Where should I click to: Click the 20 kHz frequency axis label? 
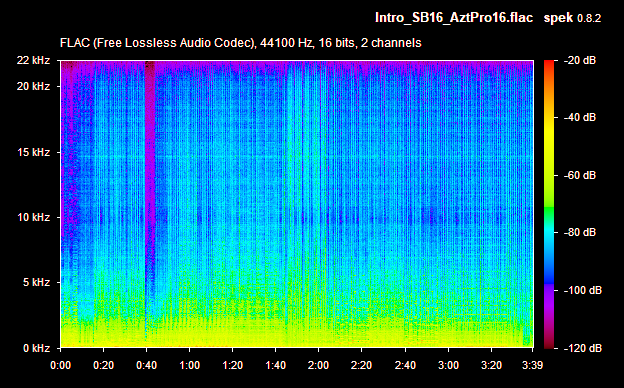pos(33,86)
